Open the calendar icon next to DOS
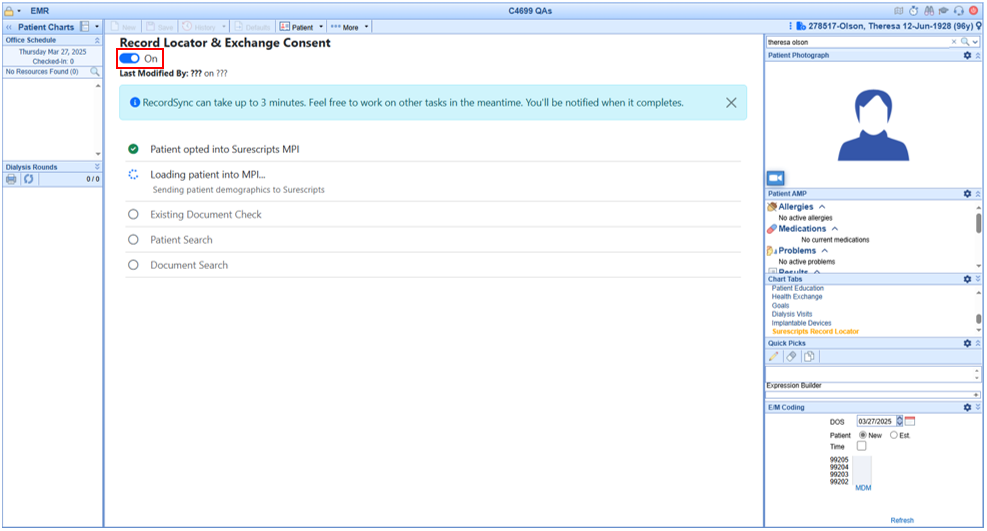The image size is (987, 531). click(910, 421)
